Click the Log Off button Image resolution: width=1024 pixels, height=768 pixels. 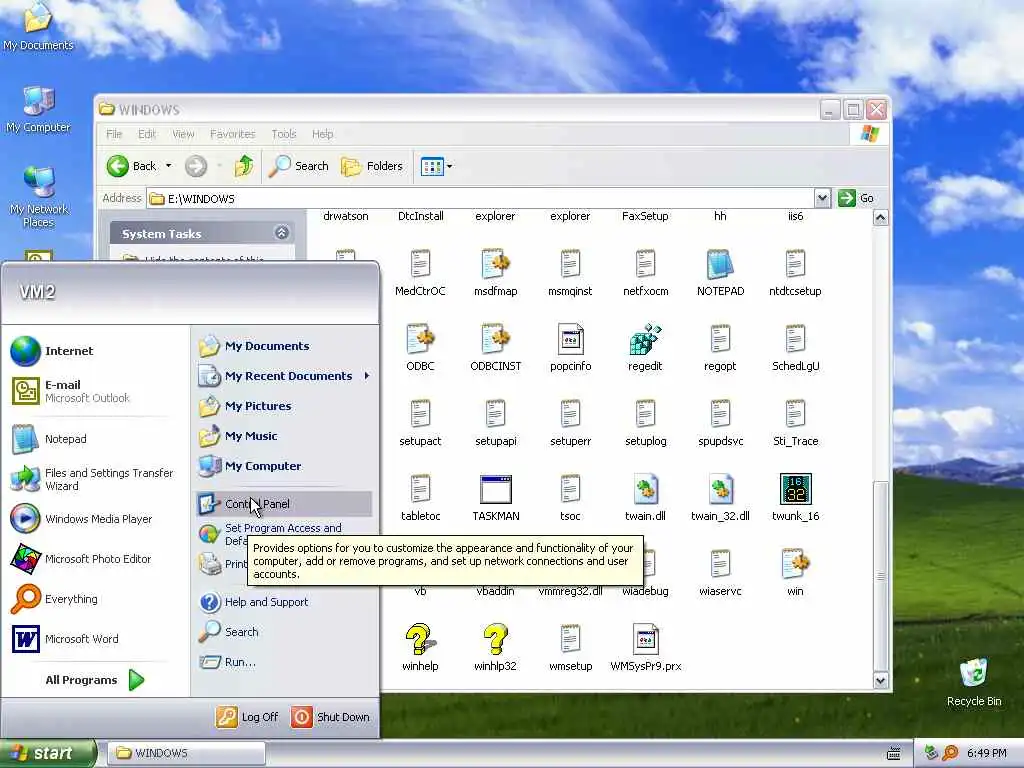click(x=248, y=716)
